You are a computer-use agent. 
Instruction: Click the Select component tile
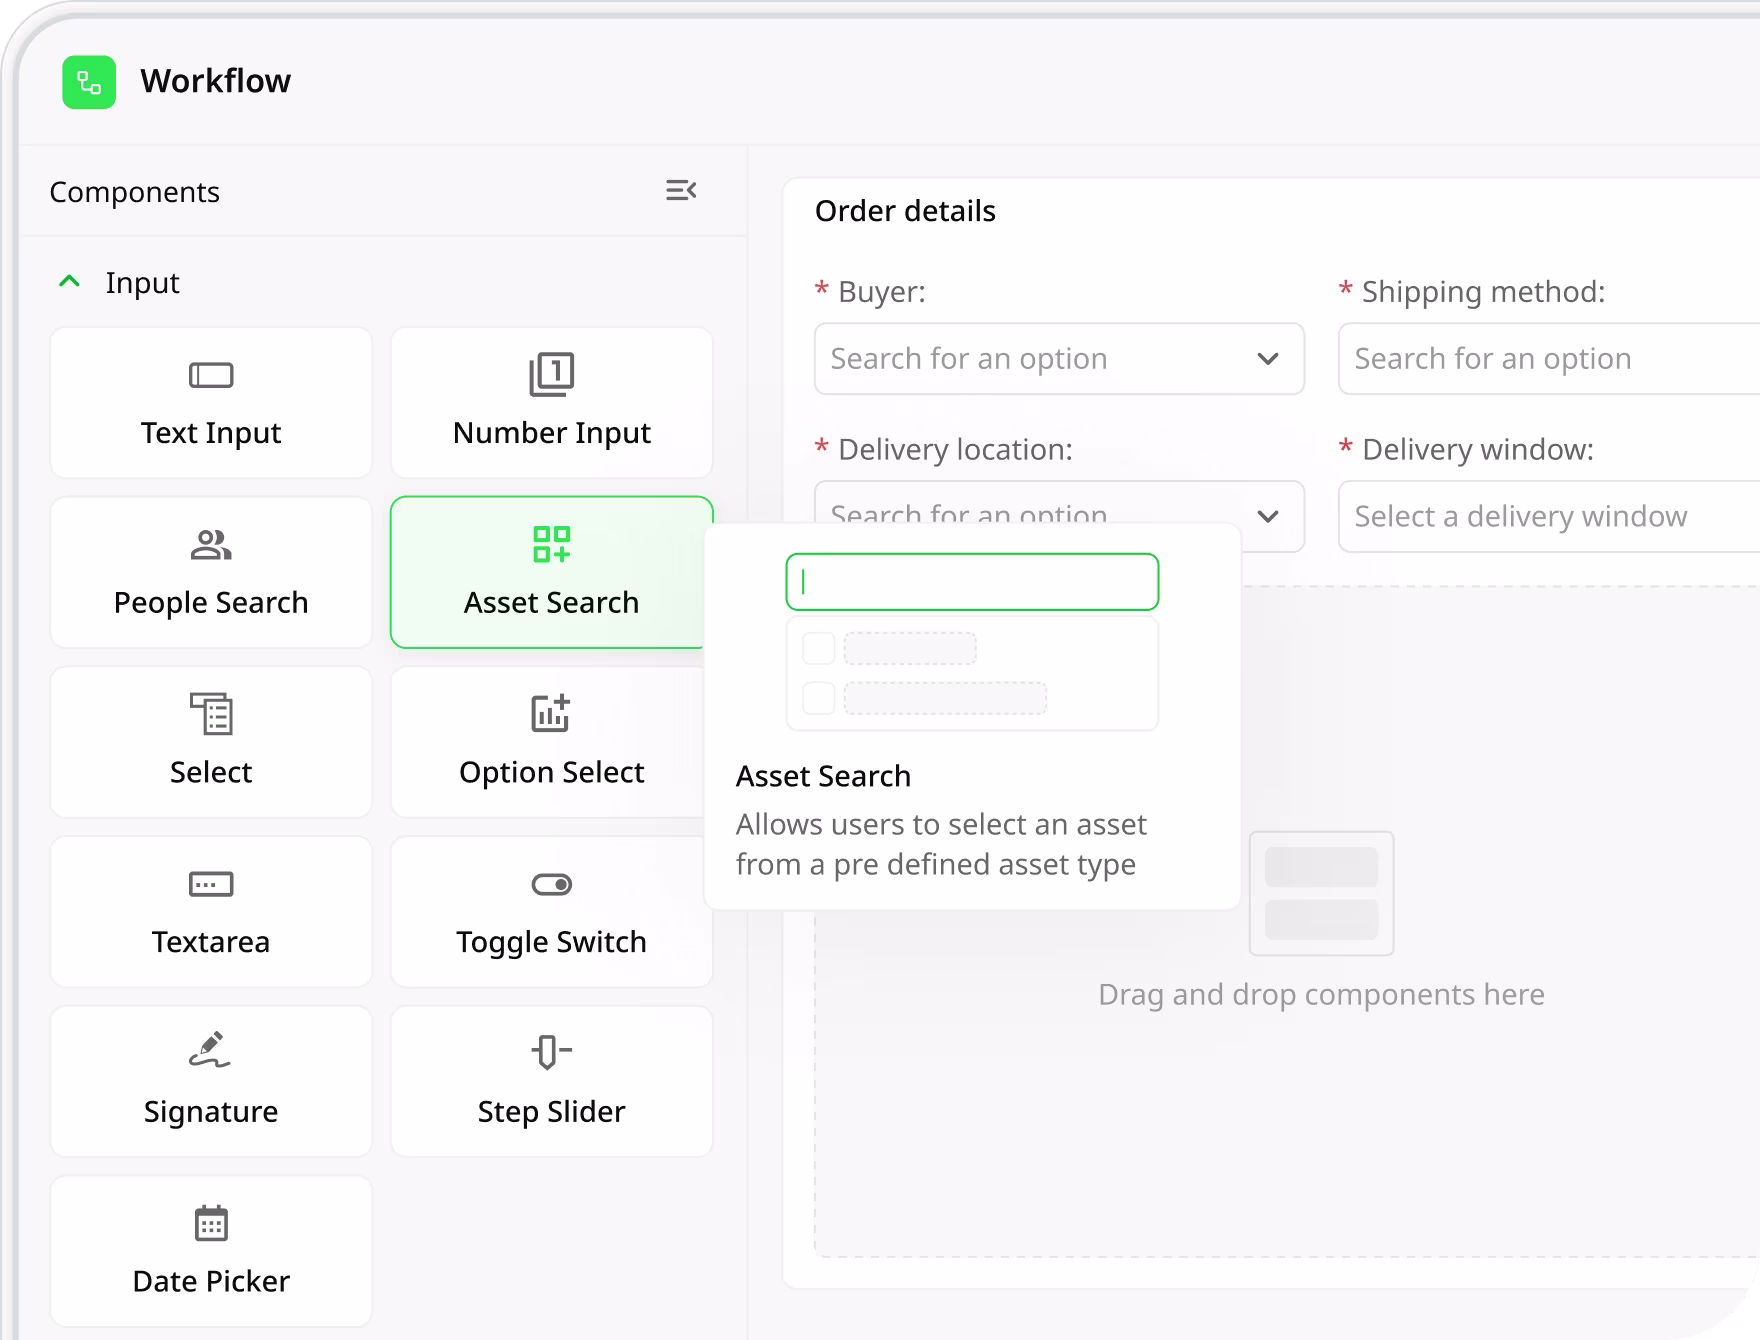[211, 742]
